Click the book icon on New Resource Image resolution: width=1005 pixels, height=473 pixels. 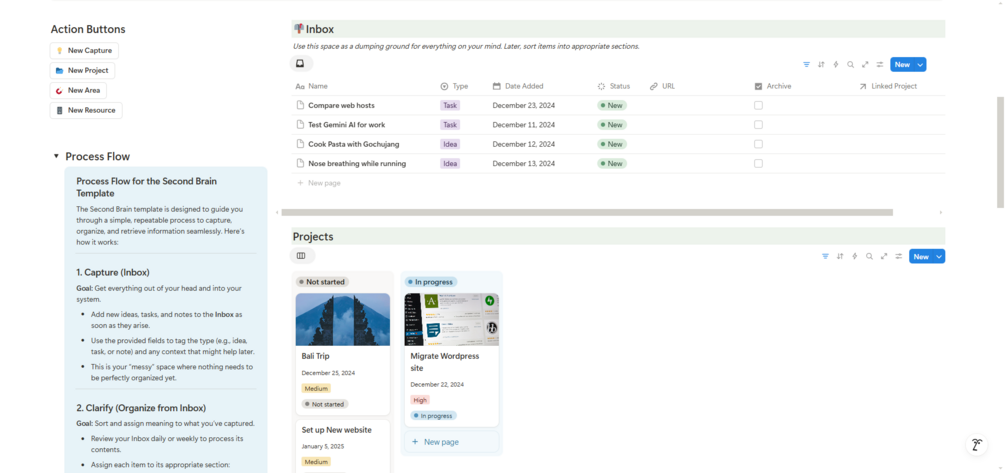coord(60,110)
